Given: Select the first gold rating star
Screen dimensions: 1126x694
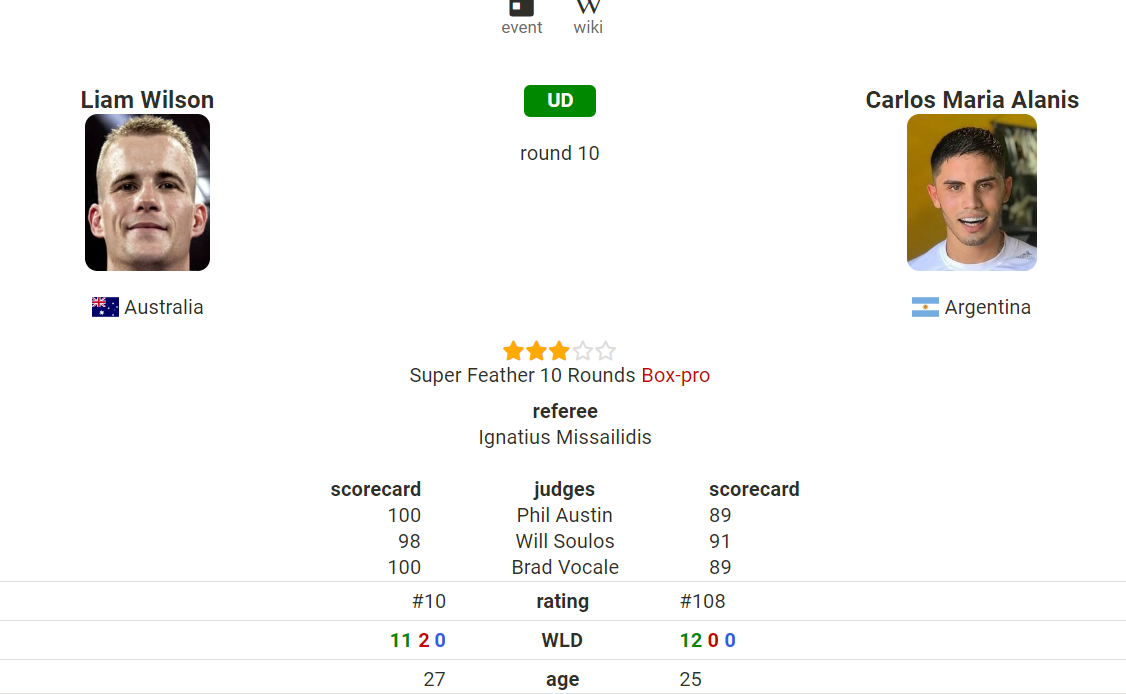Looking at the screenshot, I should (513, 351).
